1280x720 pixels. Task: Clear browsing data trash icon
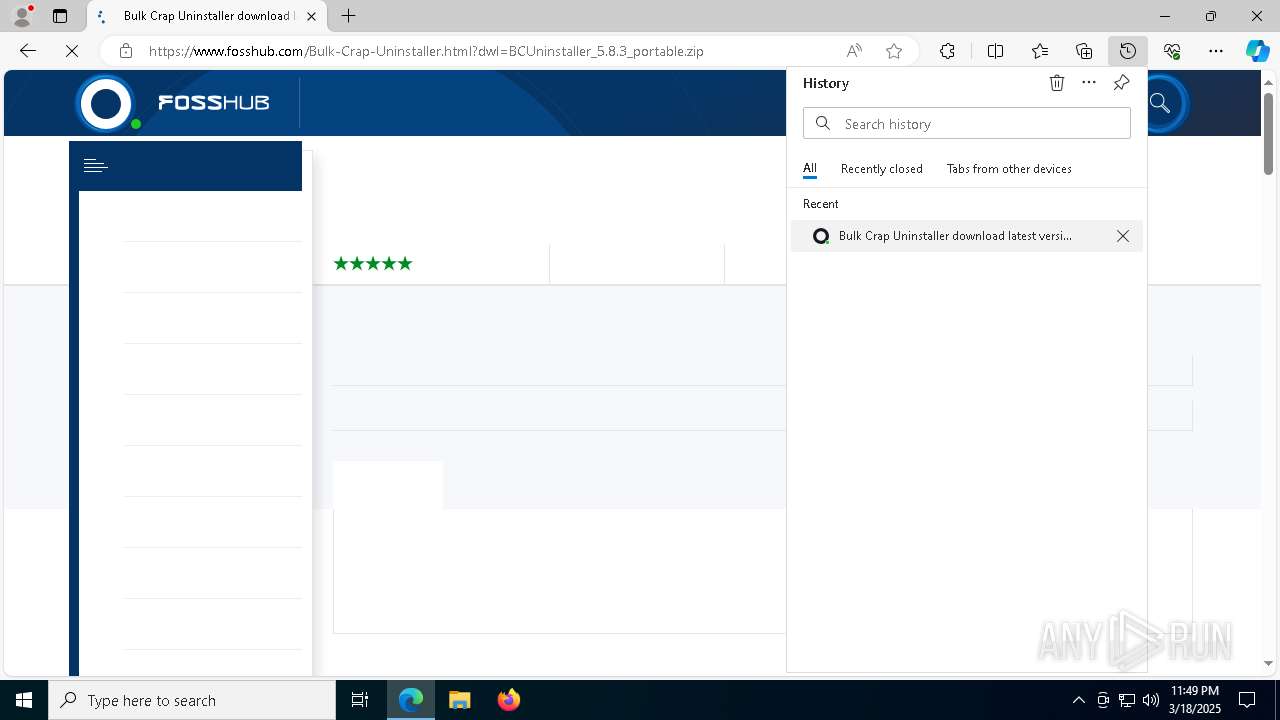1057,83
